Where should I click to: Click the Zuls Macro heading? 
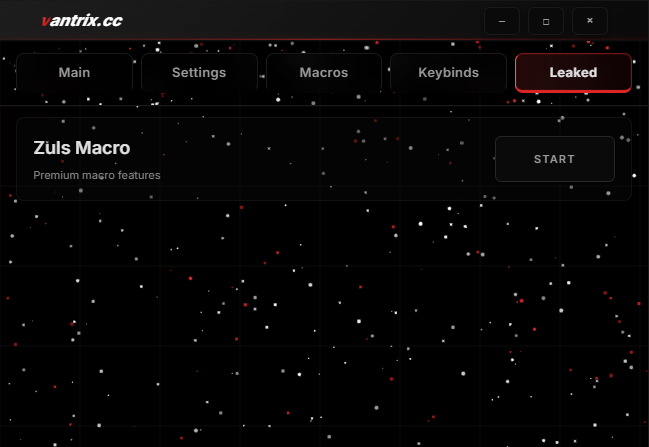[82, 148]
